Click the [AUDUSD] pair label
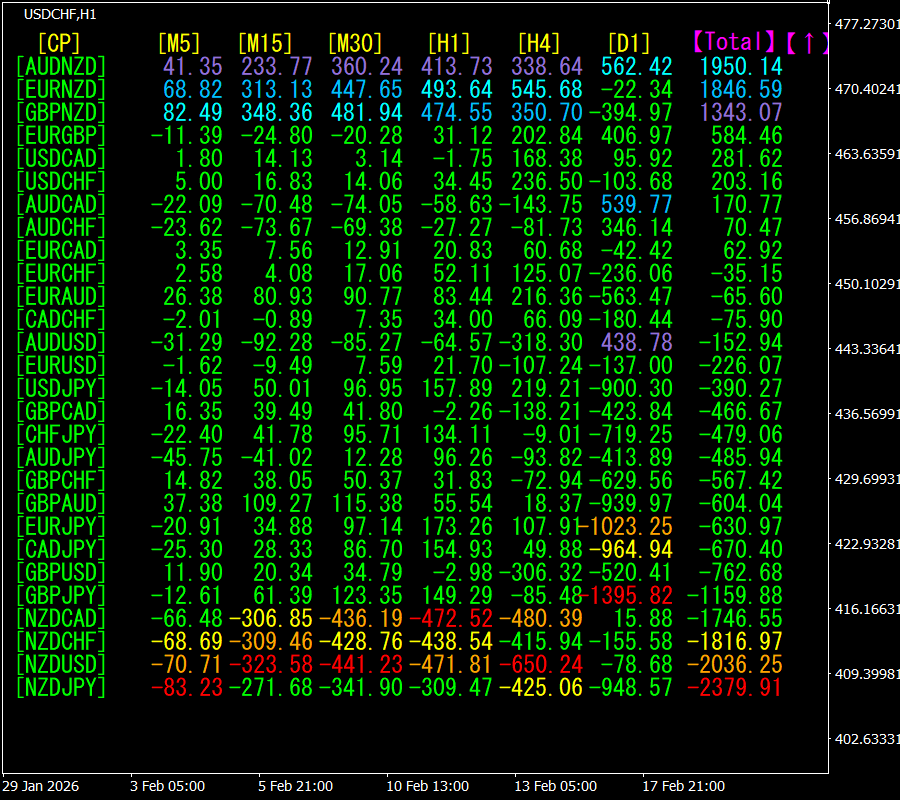The width and height of the screenshot is (900, 800). point(61,342)
